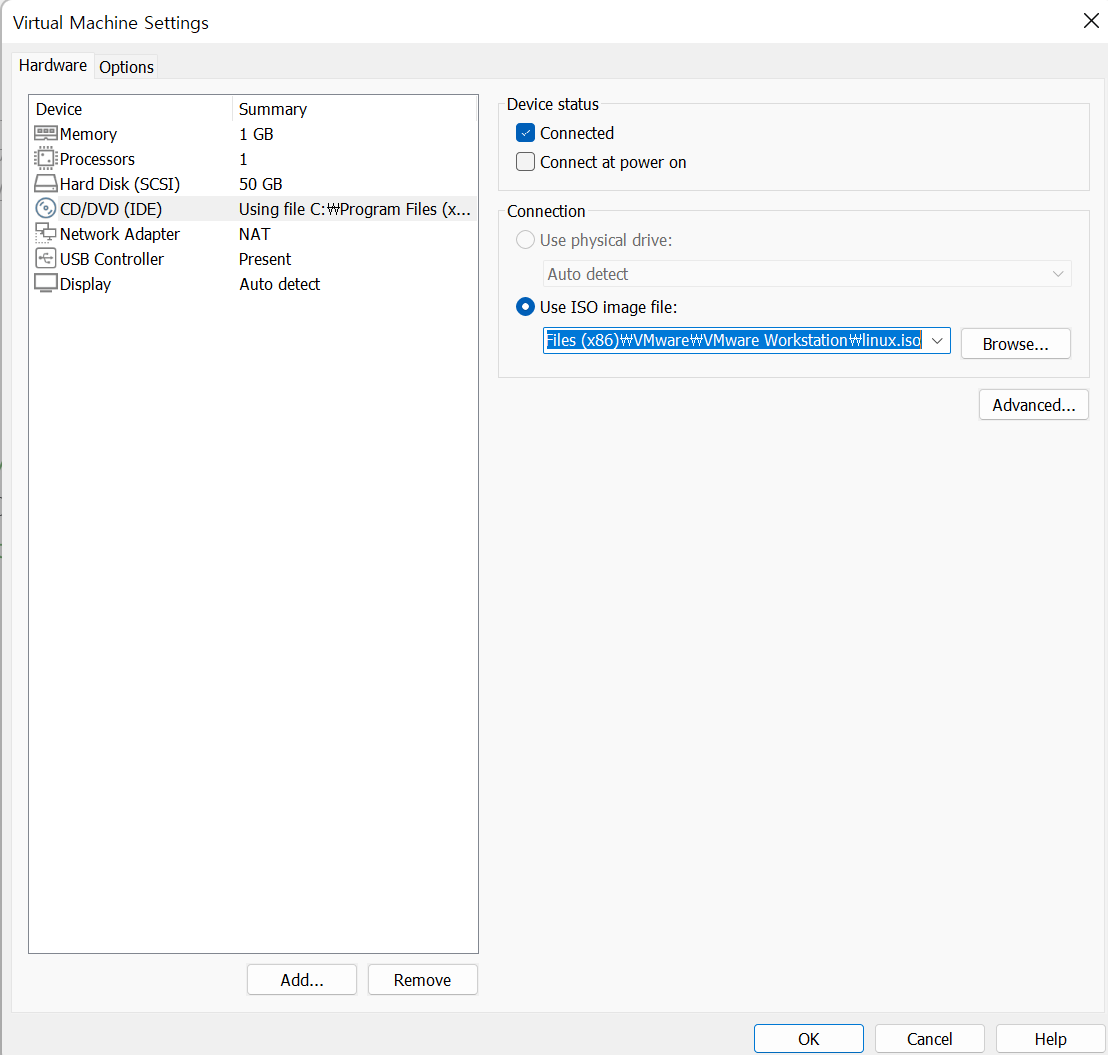
Task: Click the Display monitor icon
Action: click(46, 283)
